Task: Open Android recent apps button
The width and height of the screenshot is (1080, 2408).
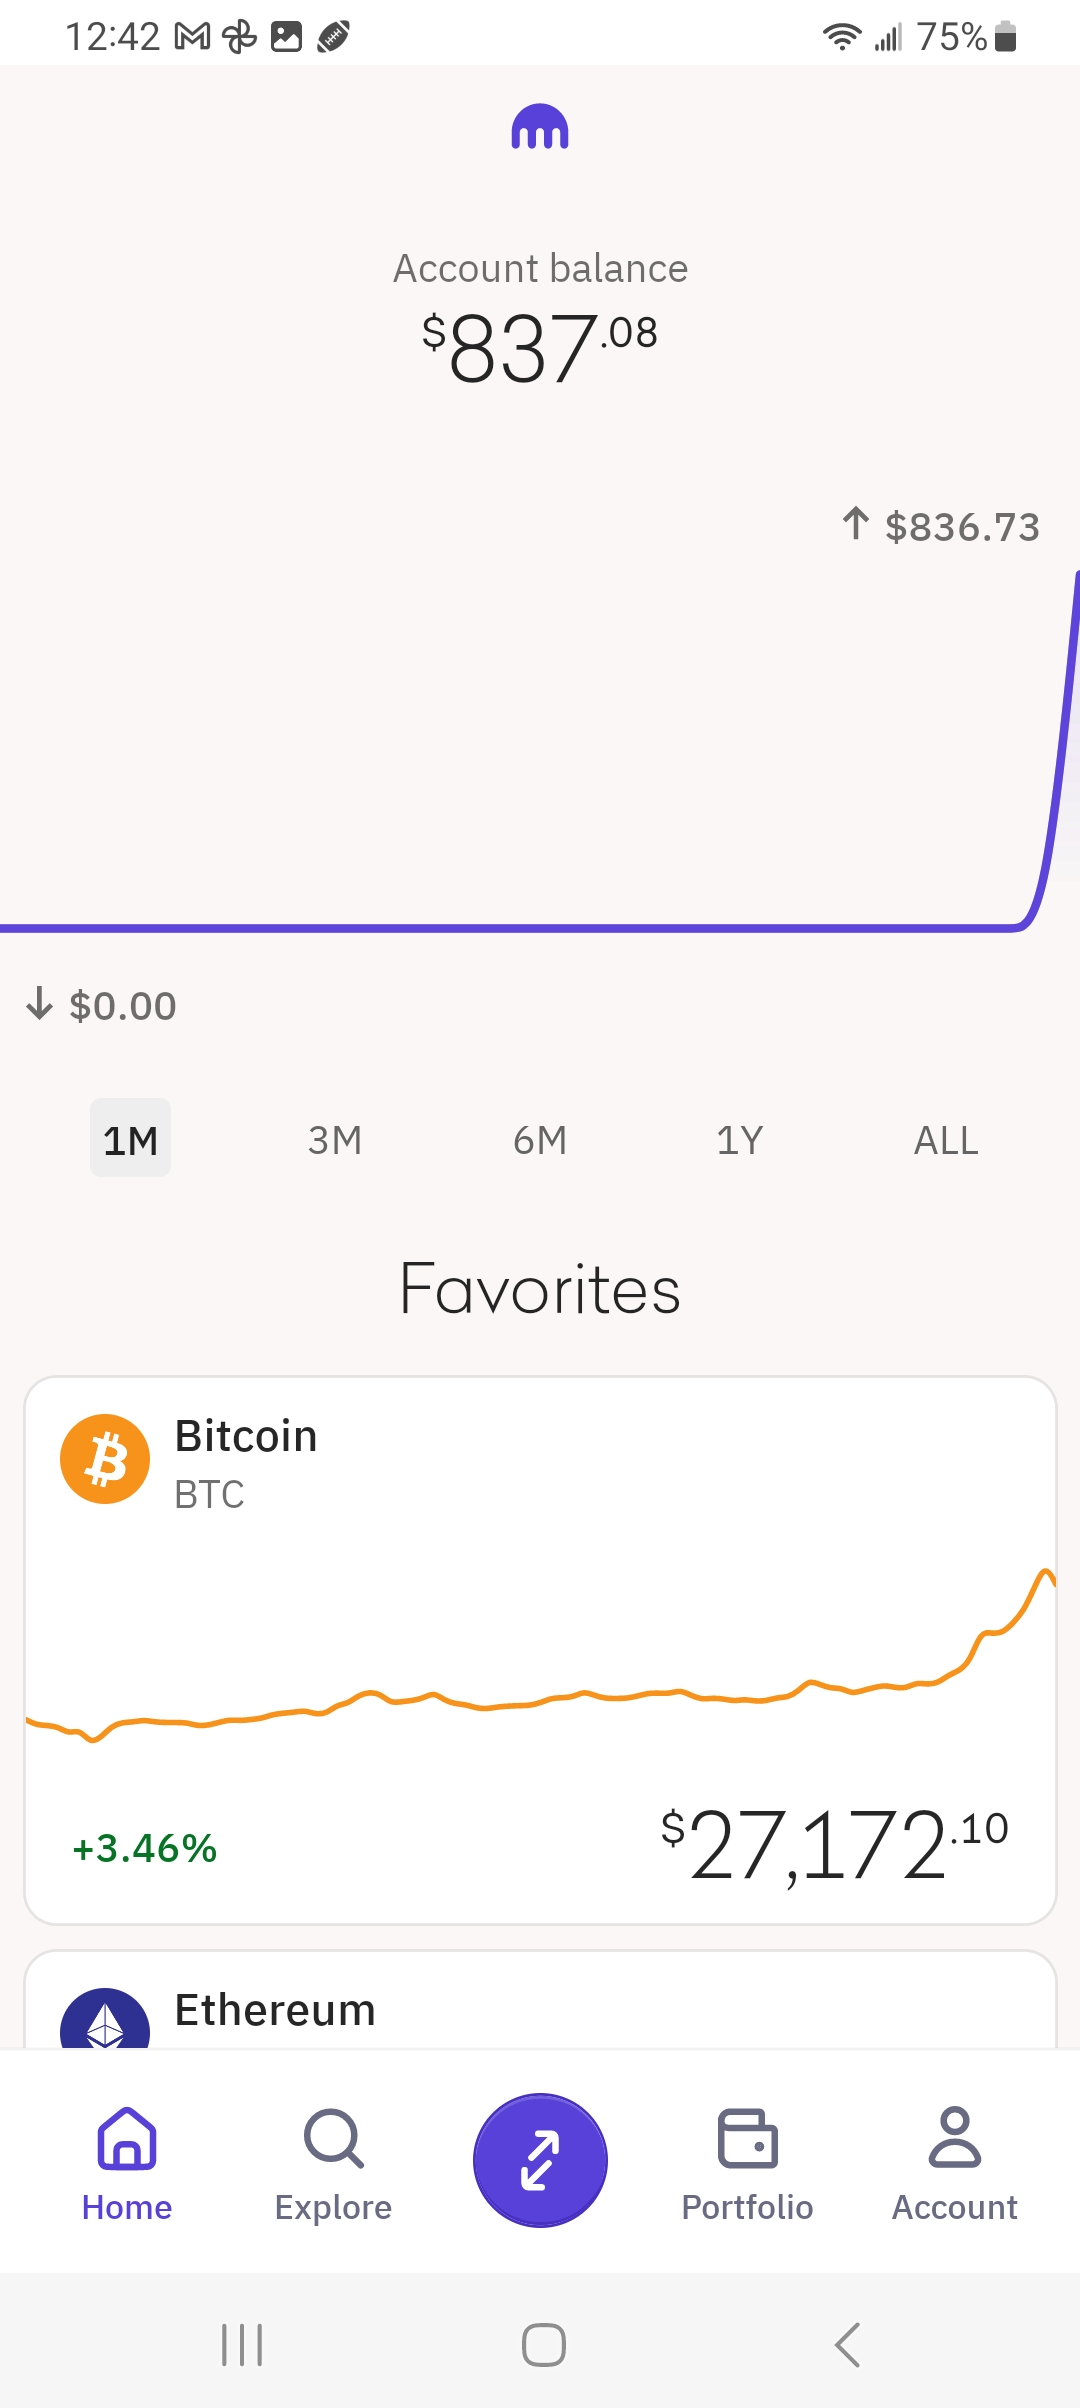Action: [242, 2345]
